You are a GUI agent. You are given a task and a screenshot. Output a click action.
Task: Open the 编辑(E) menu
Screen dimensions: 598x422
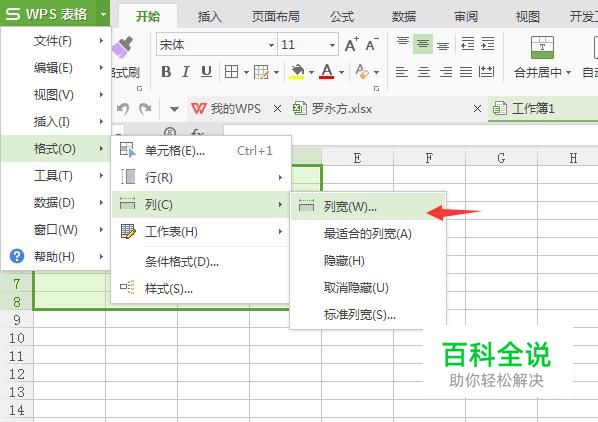[x=56, y=67]
